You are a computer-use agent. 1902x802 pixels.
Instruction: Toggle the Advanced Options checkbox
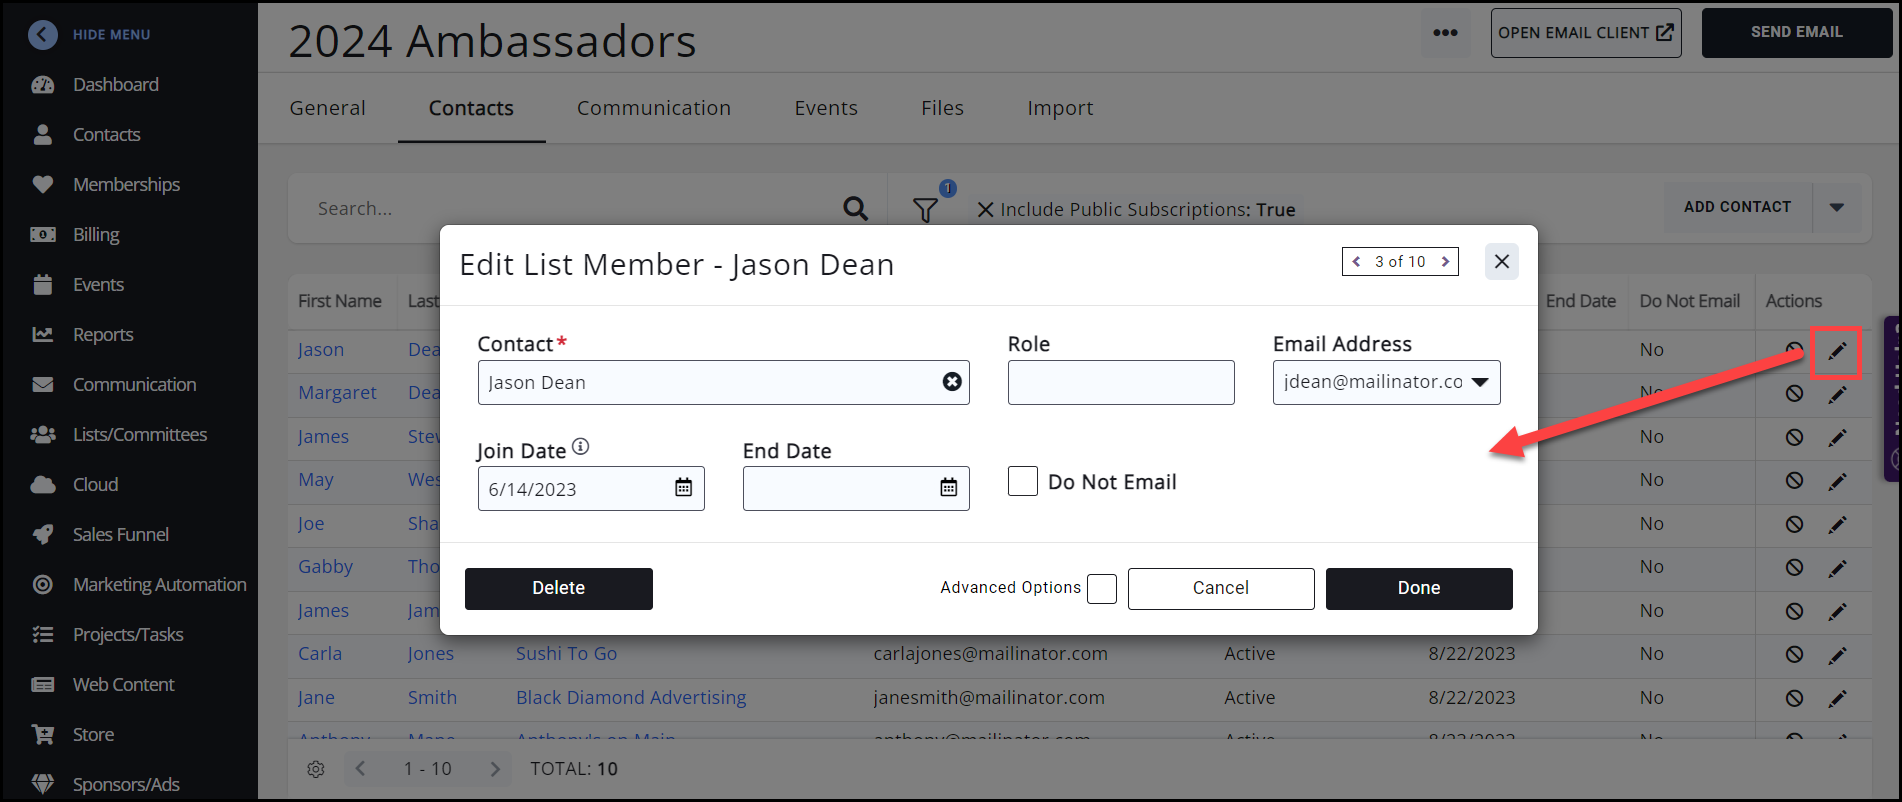[x=1101, y=589]
